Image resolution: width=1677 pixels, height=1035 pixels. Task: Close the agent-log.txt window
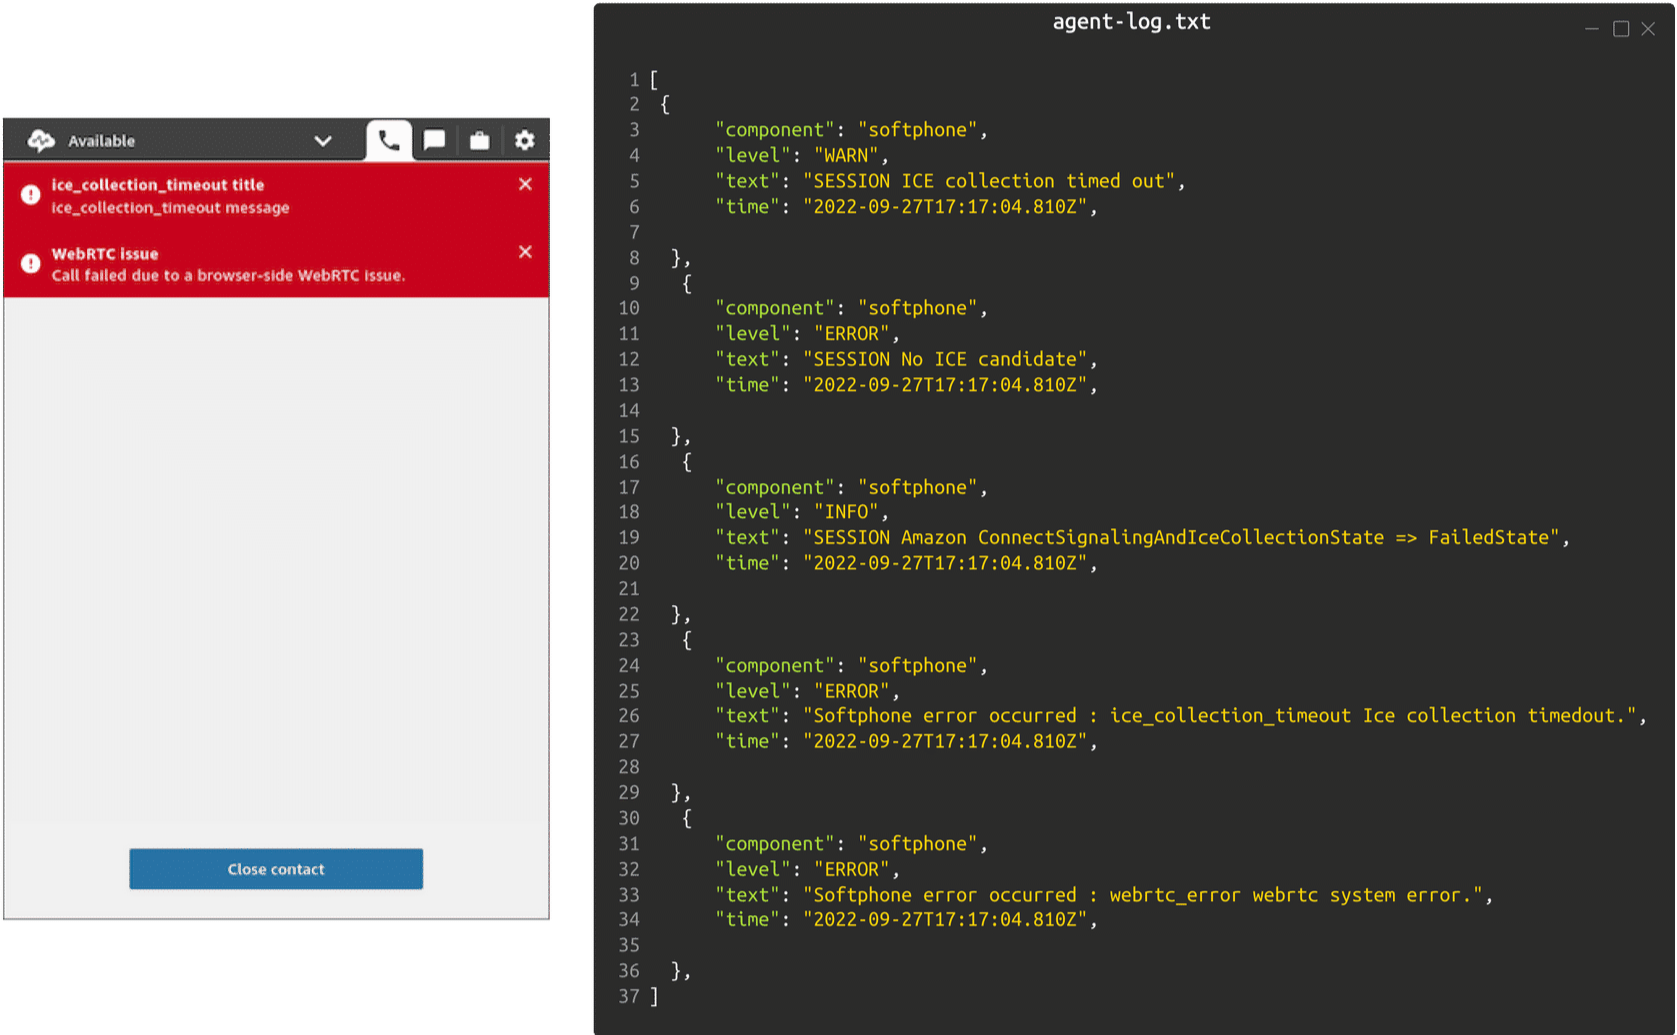[x=1648, y=29]
